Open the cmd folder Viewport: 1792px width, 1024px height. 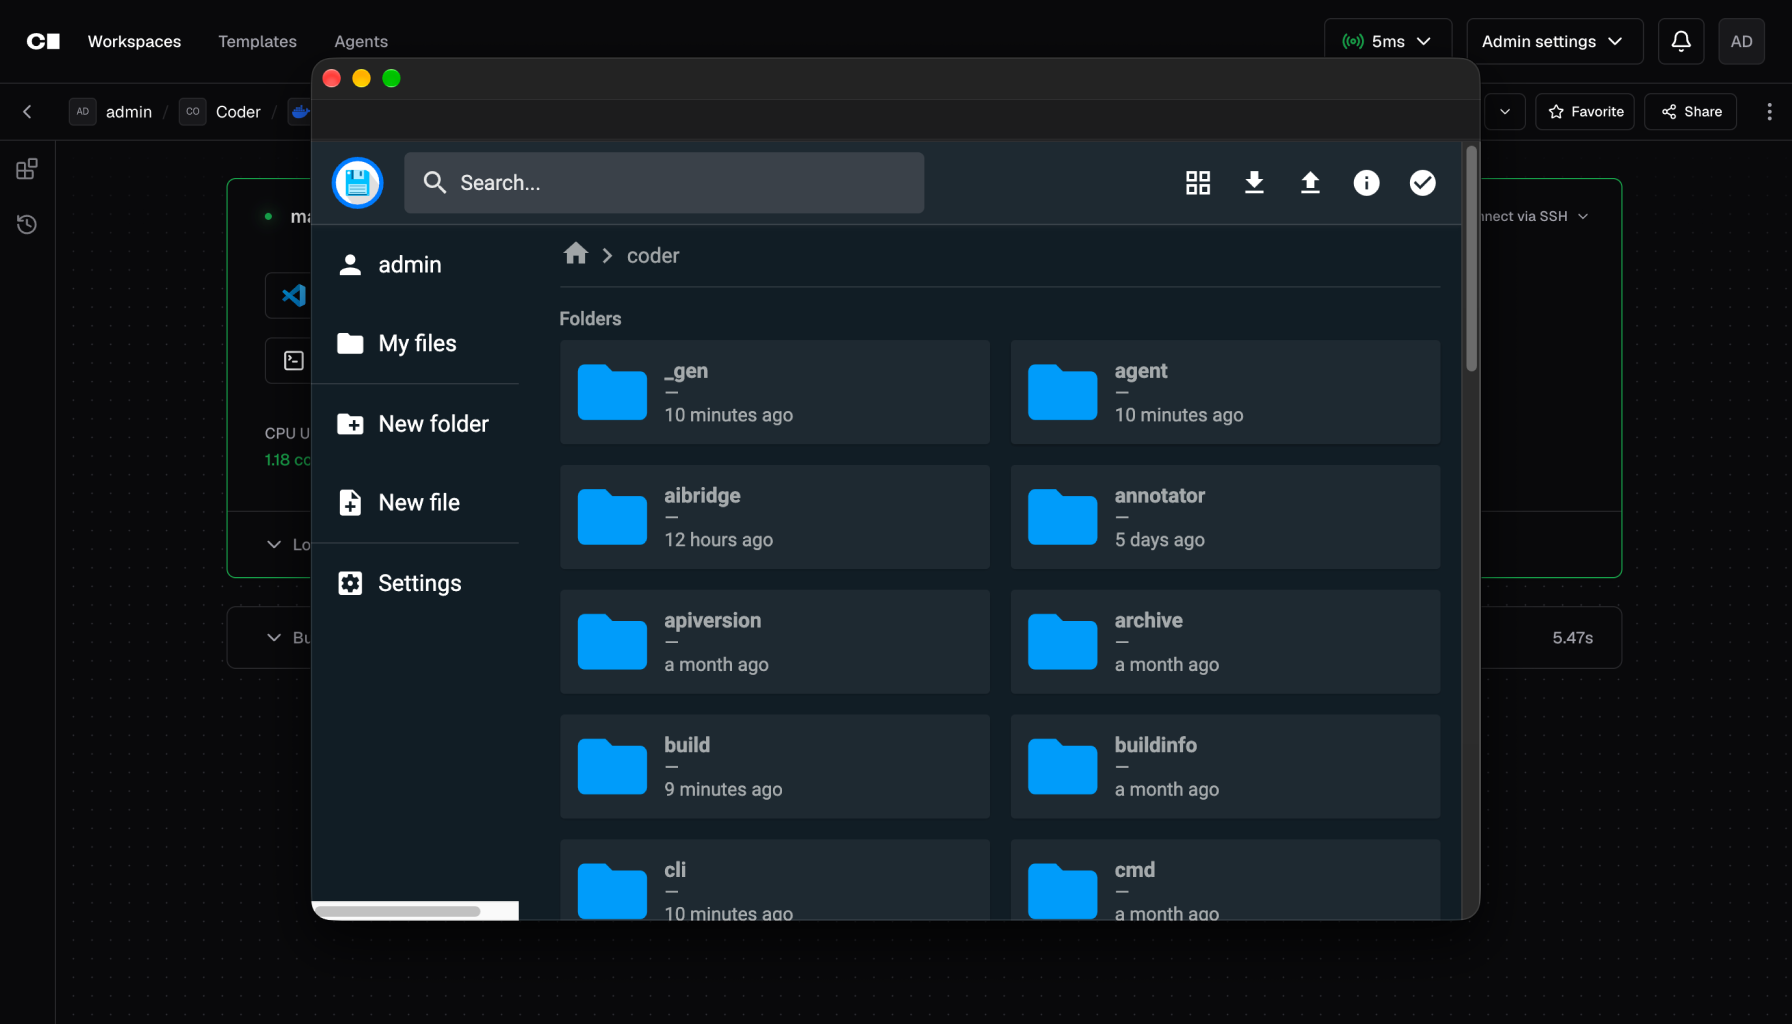tap(1225, 880)
